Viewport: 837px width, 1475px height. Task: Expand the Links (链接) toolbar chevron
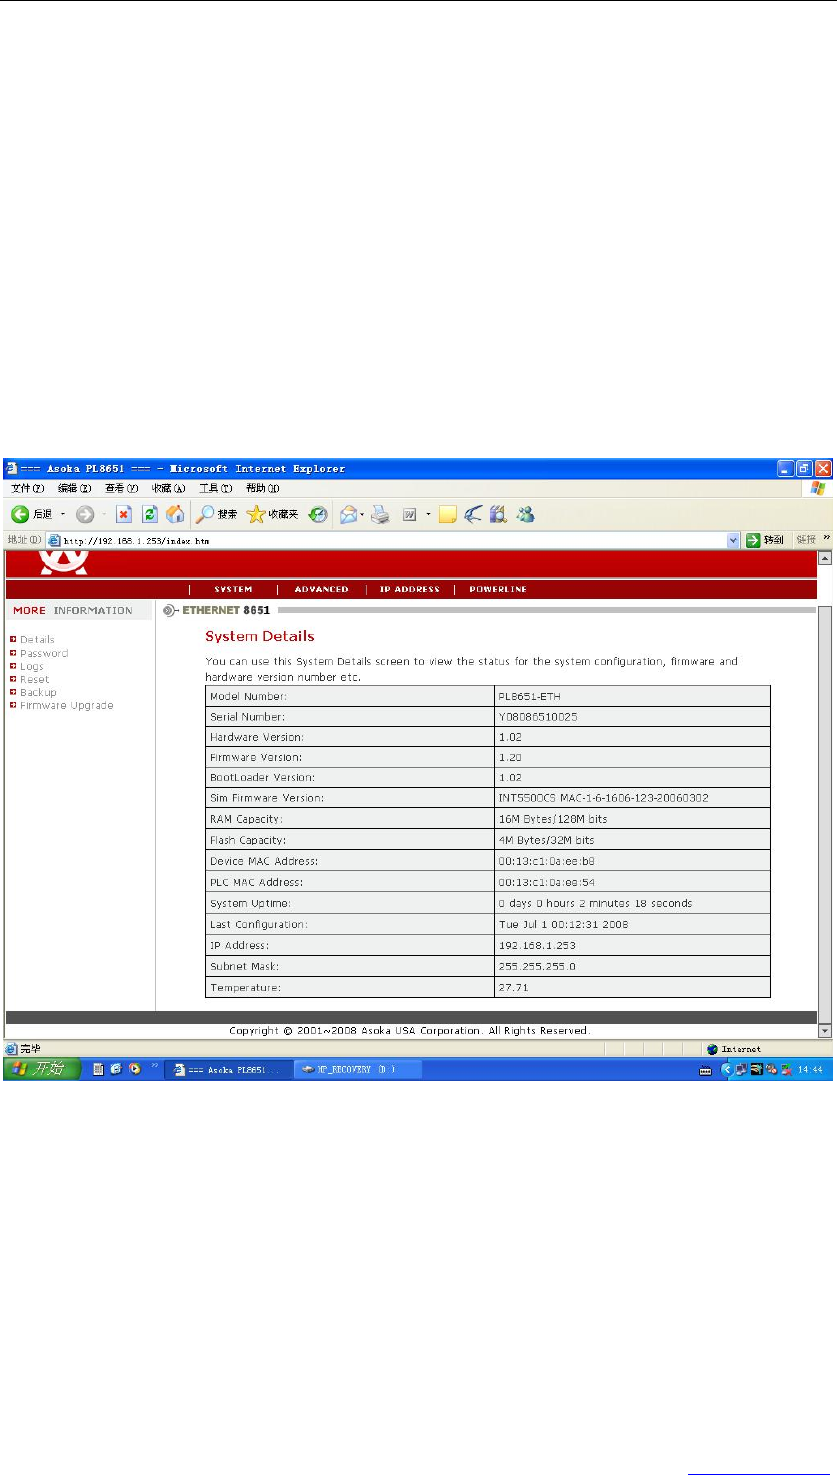(x=826, y=539)
